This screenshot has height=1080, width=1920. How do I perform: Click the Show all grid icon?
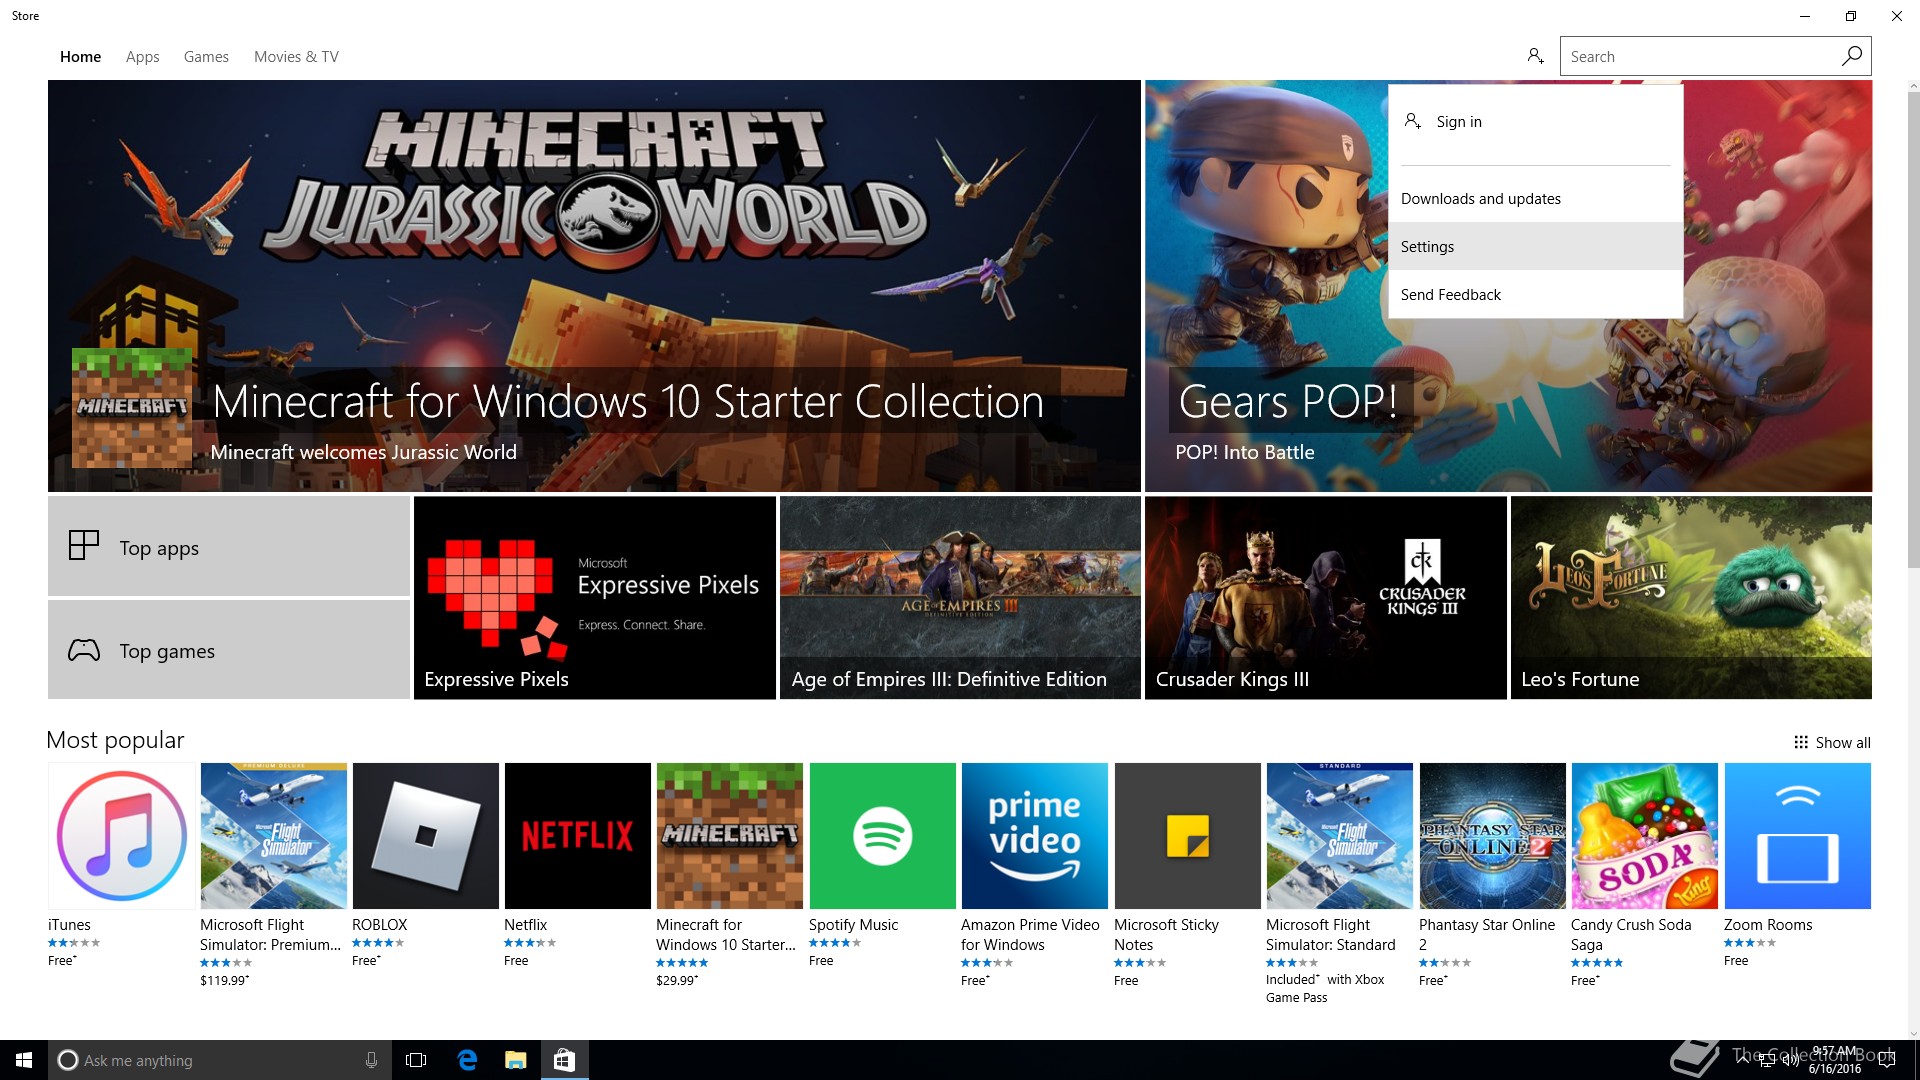1801,742
